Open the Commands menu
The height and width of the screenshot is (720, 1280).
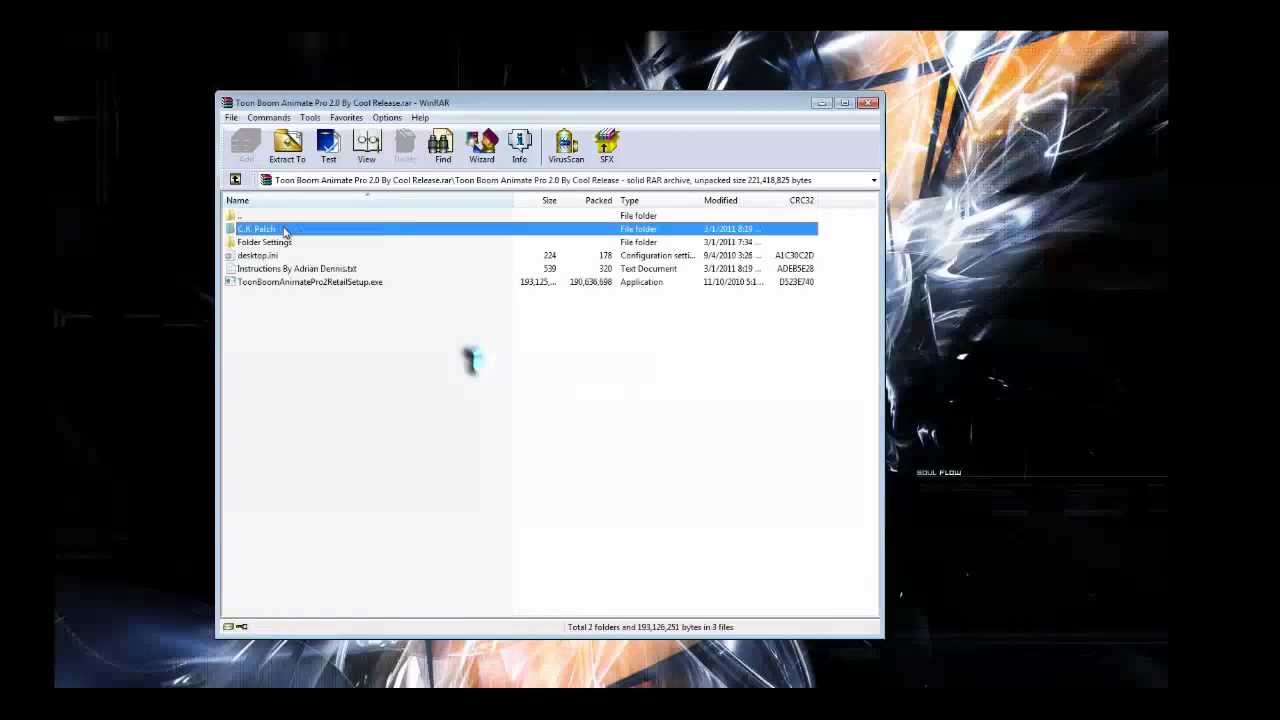[x=269, y=118]
